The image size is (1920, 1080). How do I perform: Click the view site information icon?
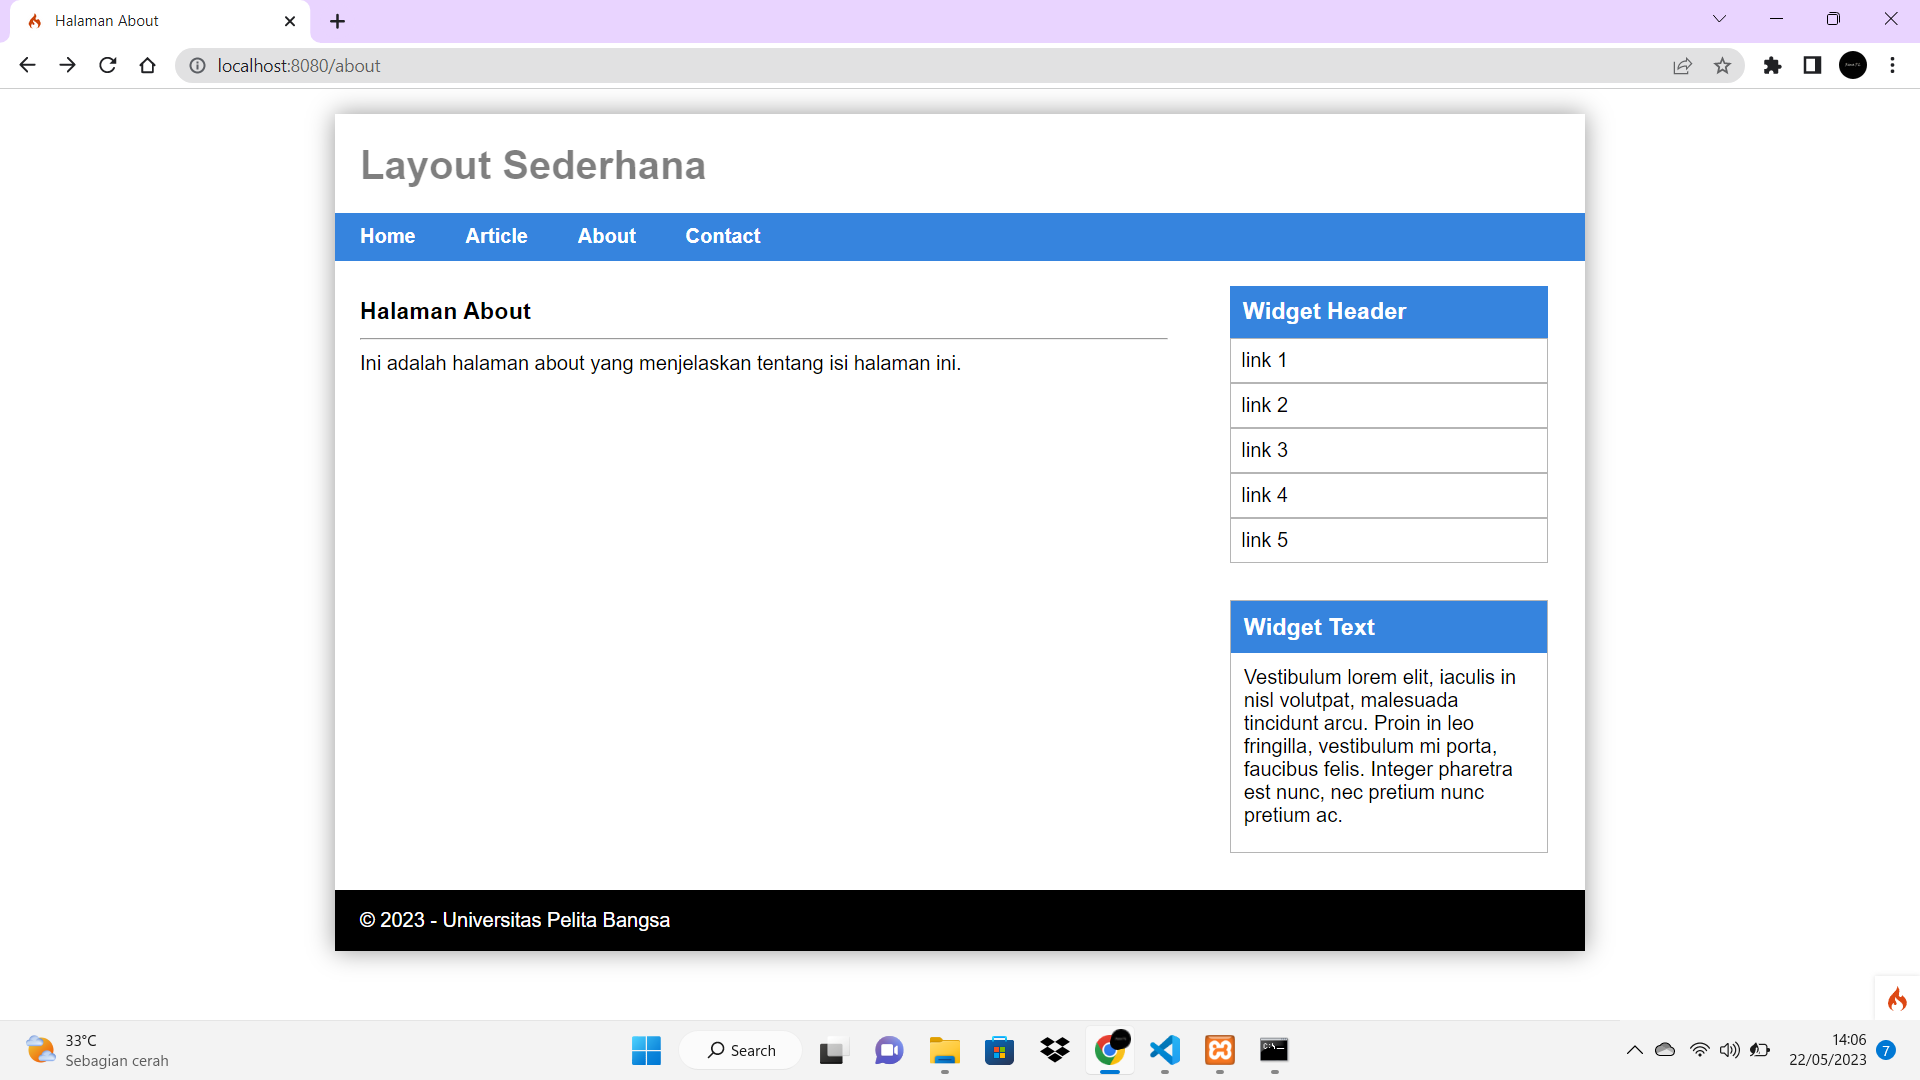(x=197, y=65)
